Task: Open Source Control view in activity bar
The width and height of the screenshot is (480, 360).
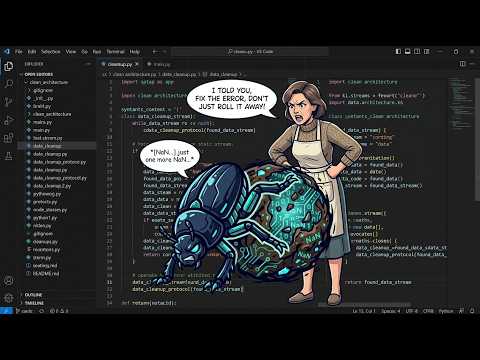Action: (x=9, y=102)
